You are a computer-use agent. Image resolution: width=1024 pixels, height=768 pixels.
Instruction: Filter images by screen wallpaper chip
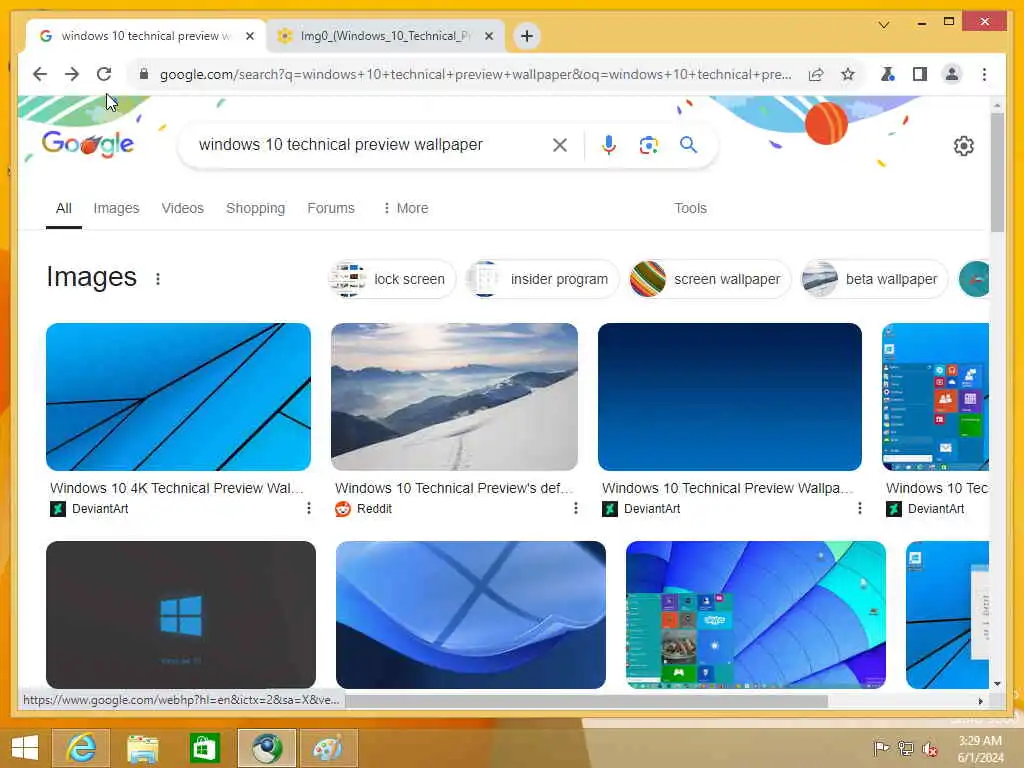(x=709, y=279)
